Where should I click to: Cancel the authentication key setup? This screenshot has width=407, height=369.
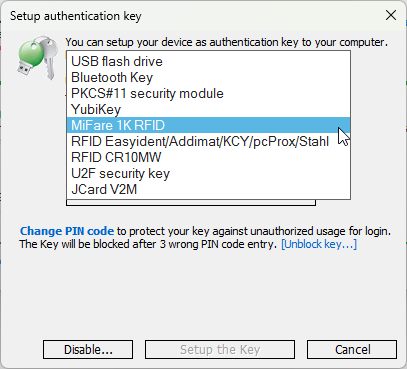coord(352,350)
